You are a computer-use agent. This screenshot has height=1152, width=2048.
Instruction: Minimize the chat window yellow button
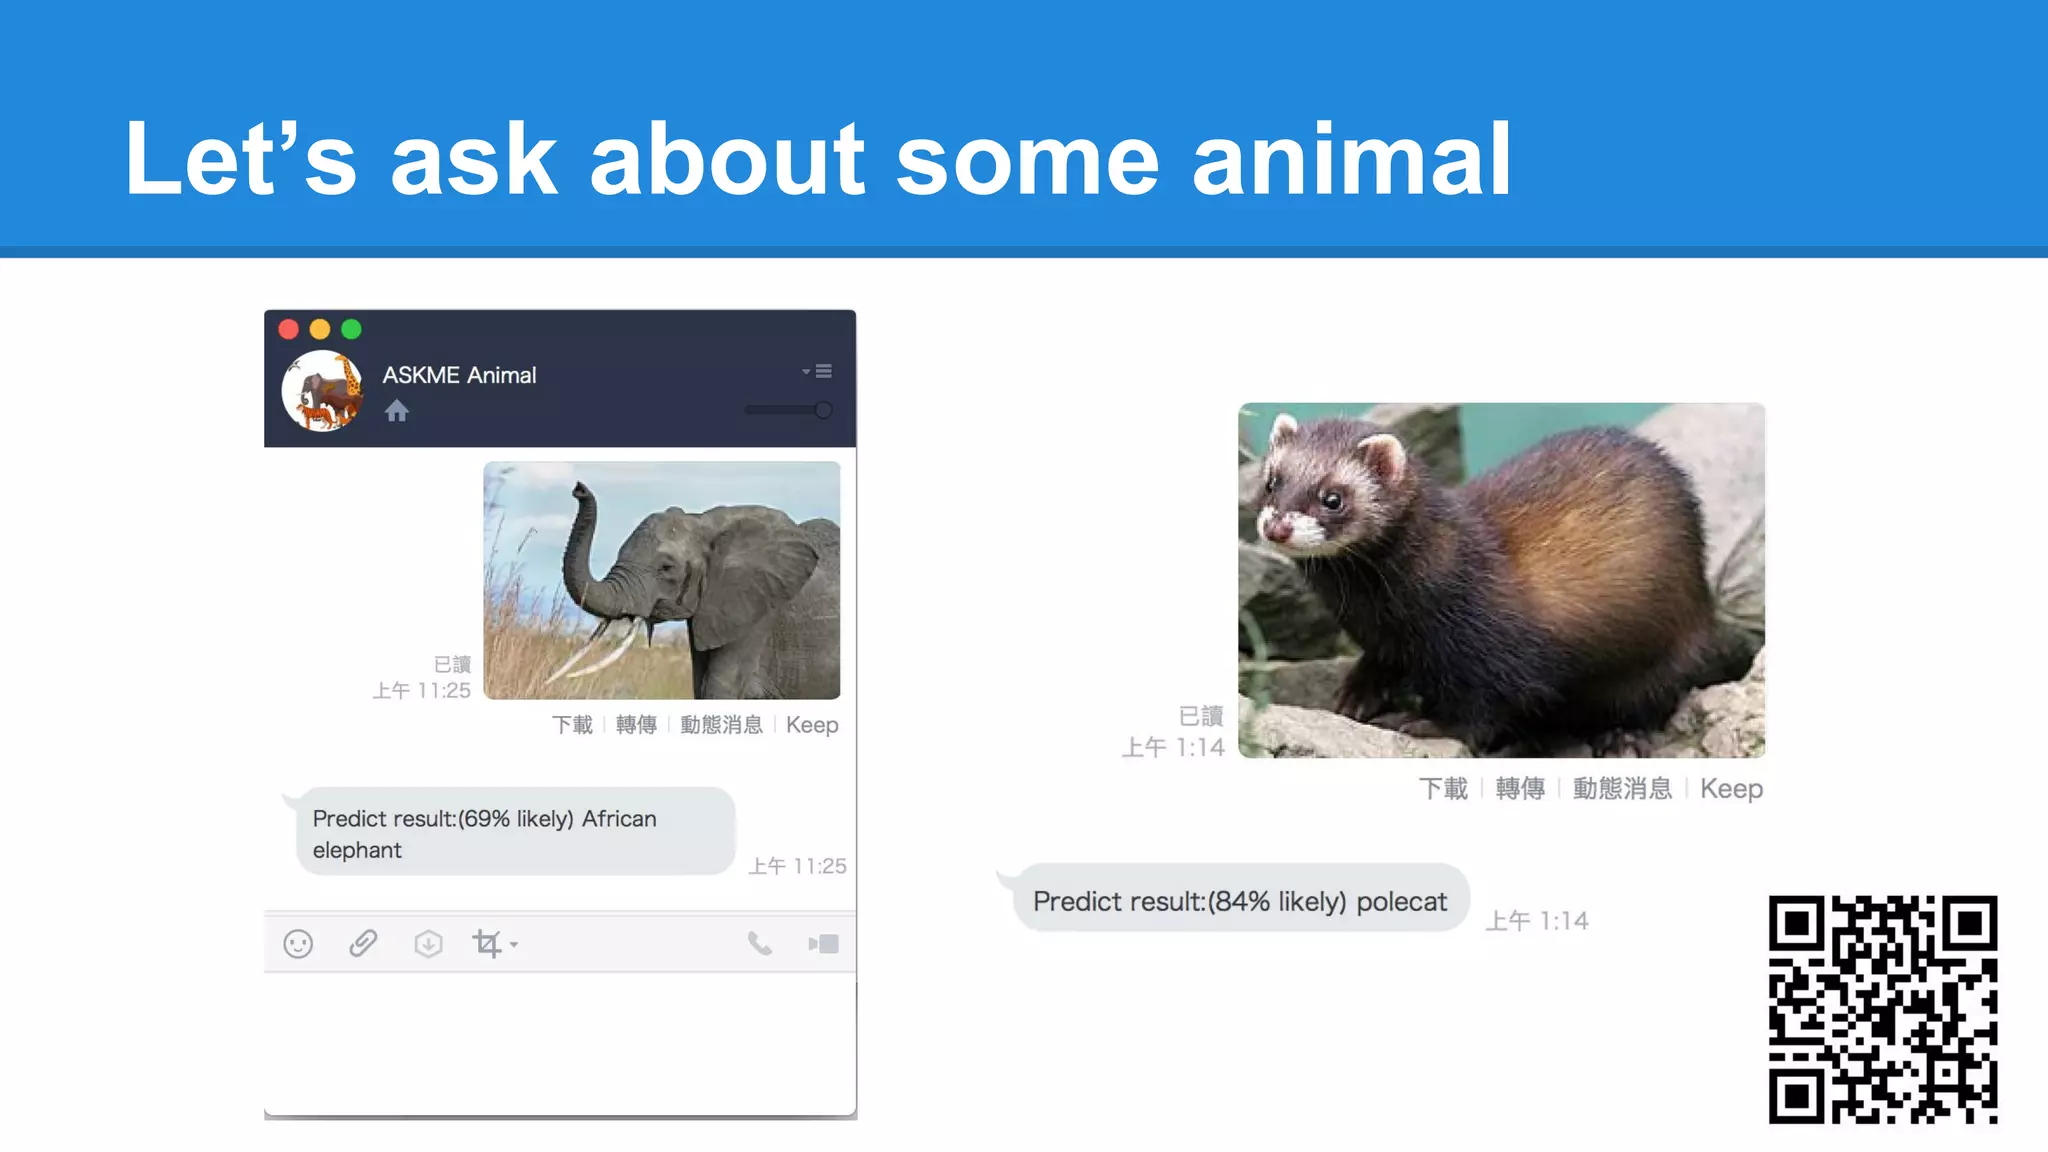[x=320, y=329]
